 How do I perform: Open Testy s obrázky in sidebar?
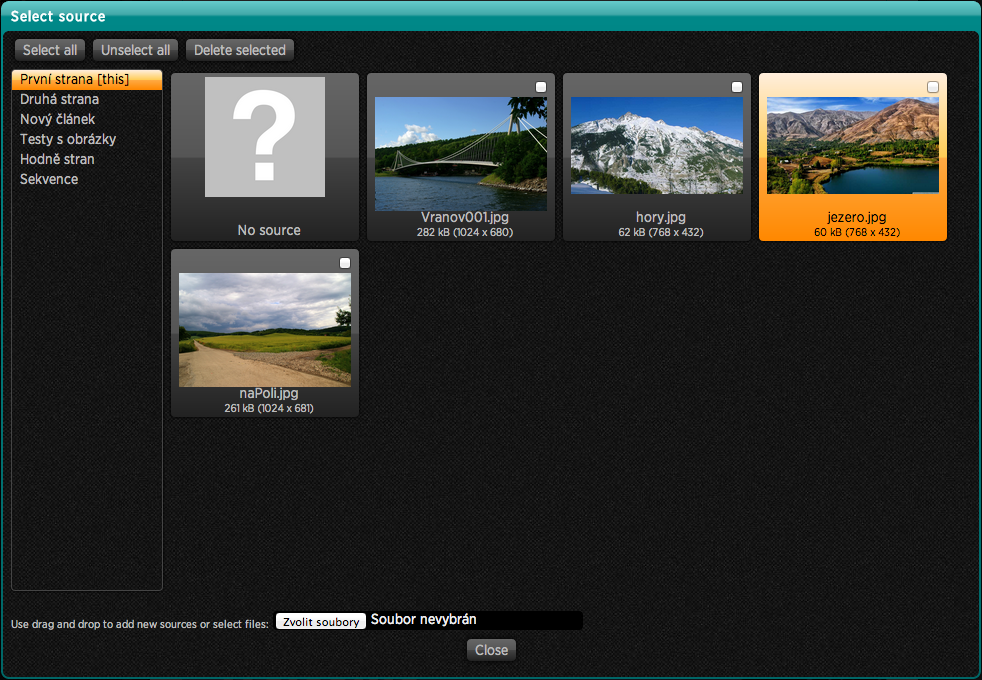tap(68, 139)
